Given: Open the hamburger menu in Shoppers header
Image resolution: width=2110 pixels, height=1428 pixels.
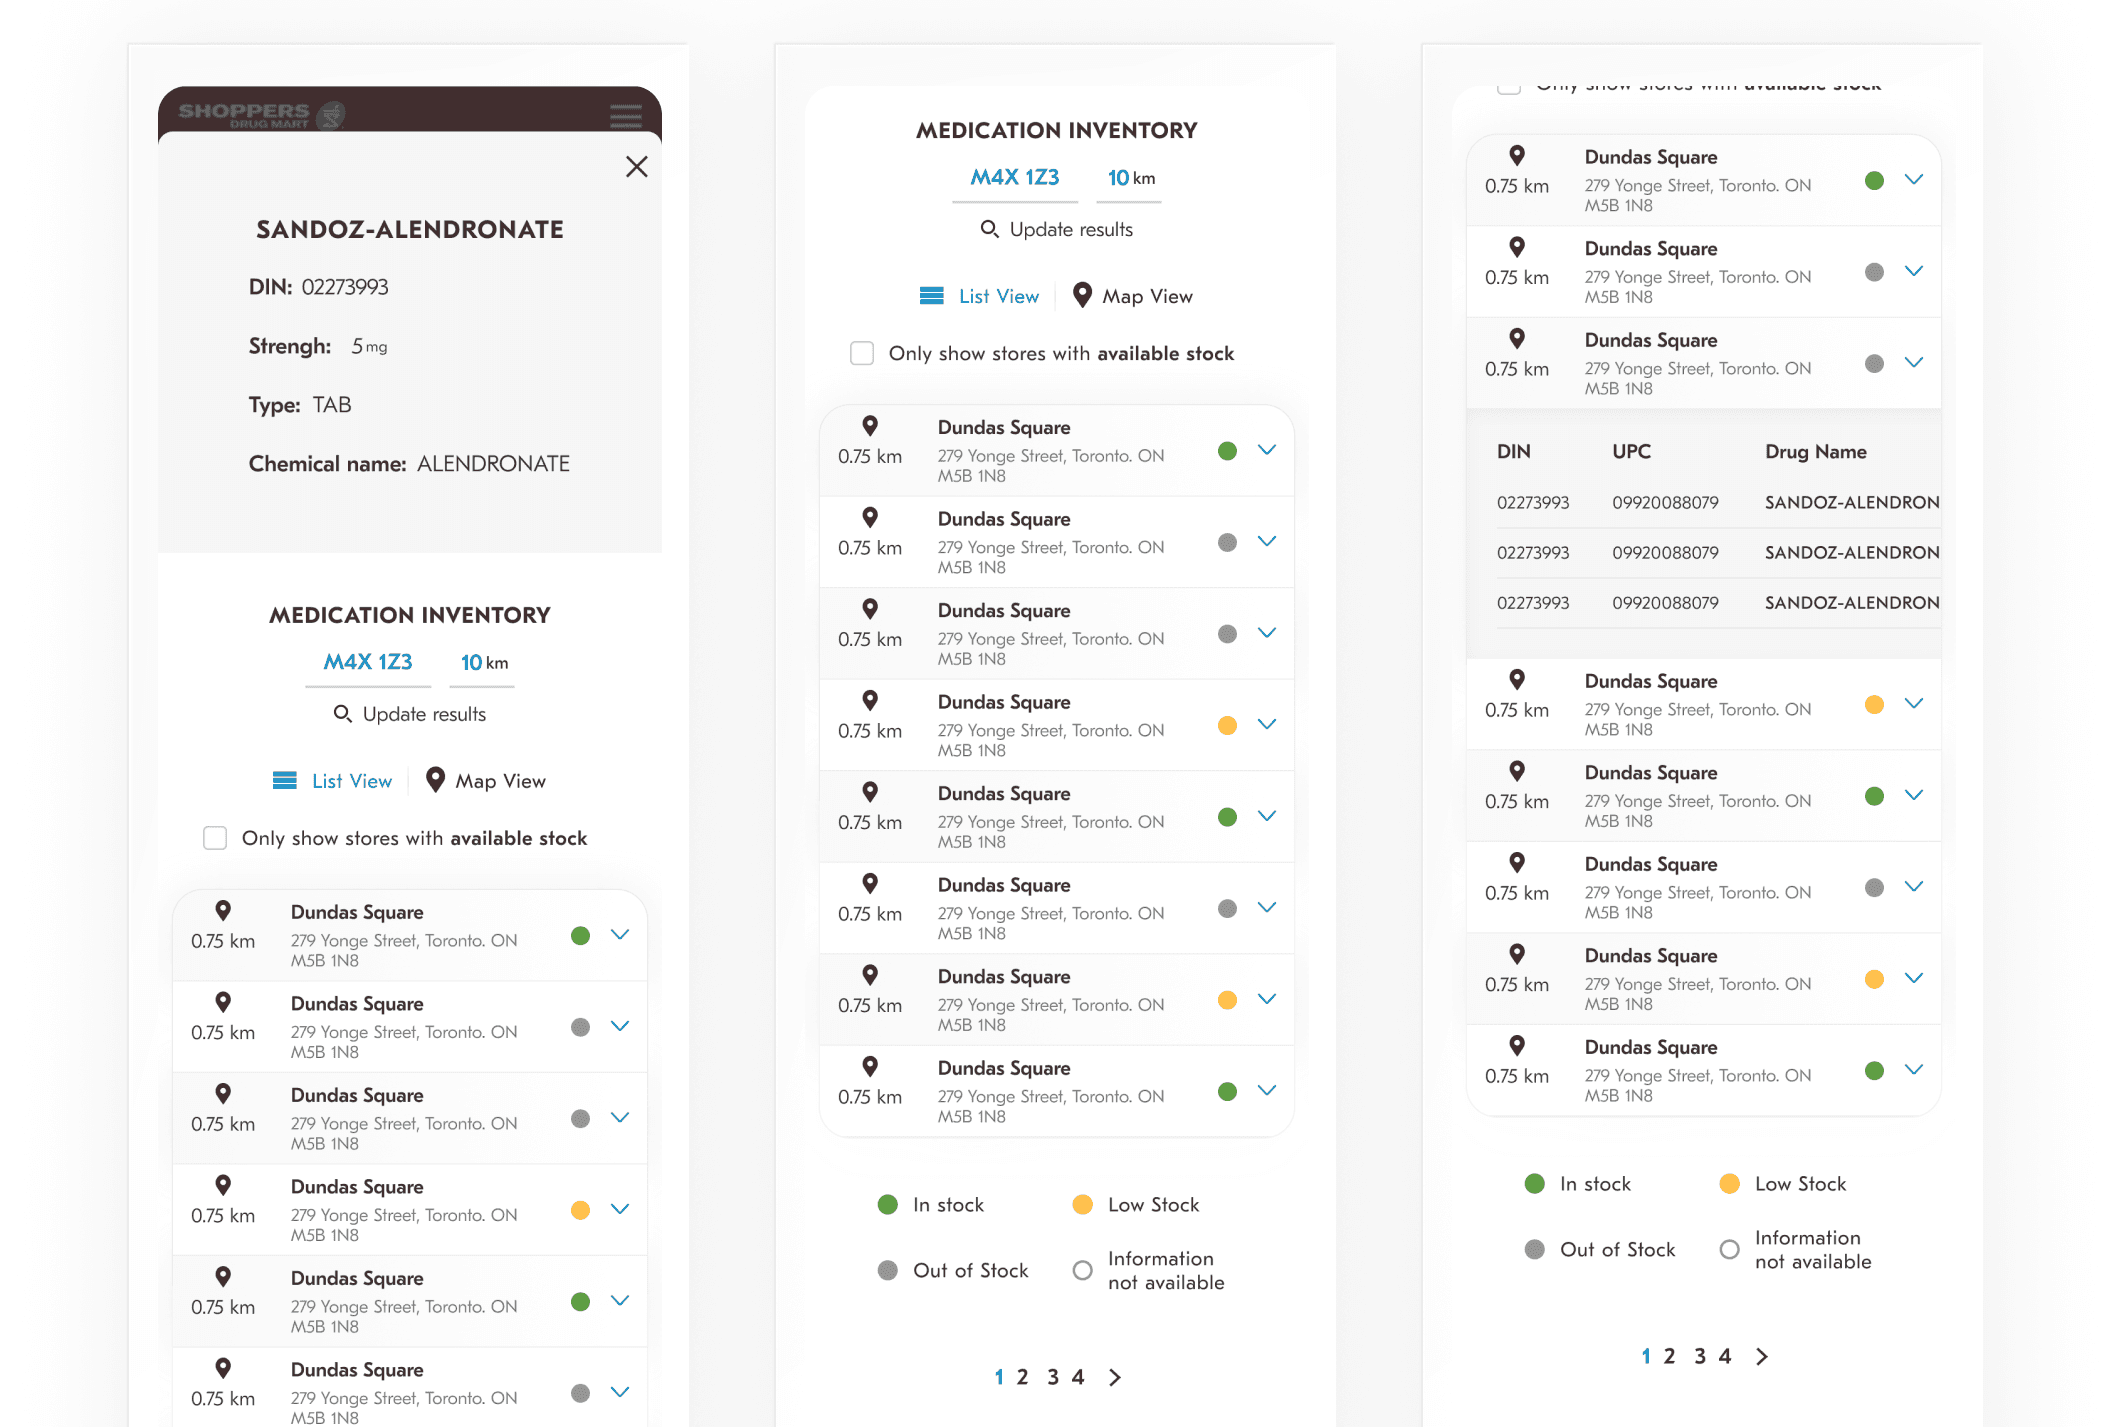Looking at the screenshot, I should [x=626, y=115].
